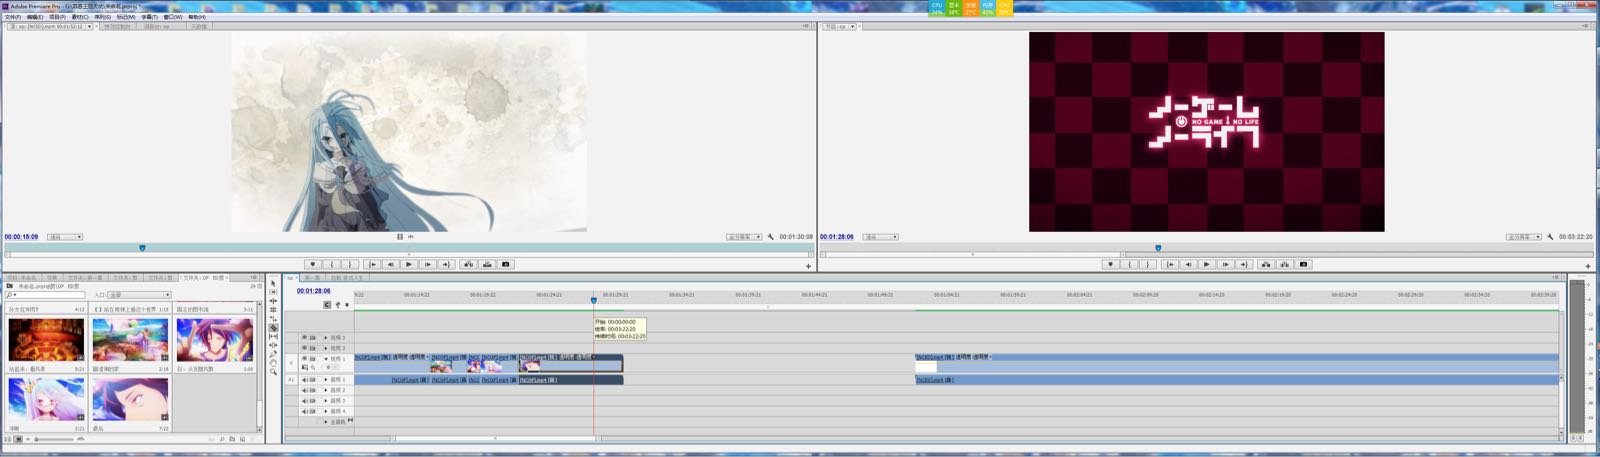Click Extract button in Program monitor

click(x=1285, y=264)
